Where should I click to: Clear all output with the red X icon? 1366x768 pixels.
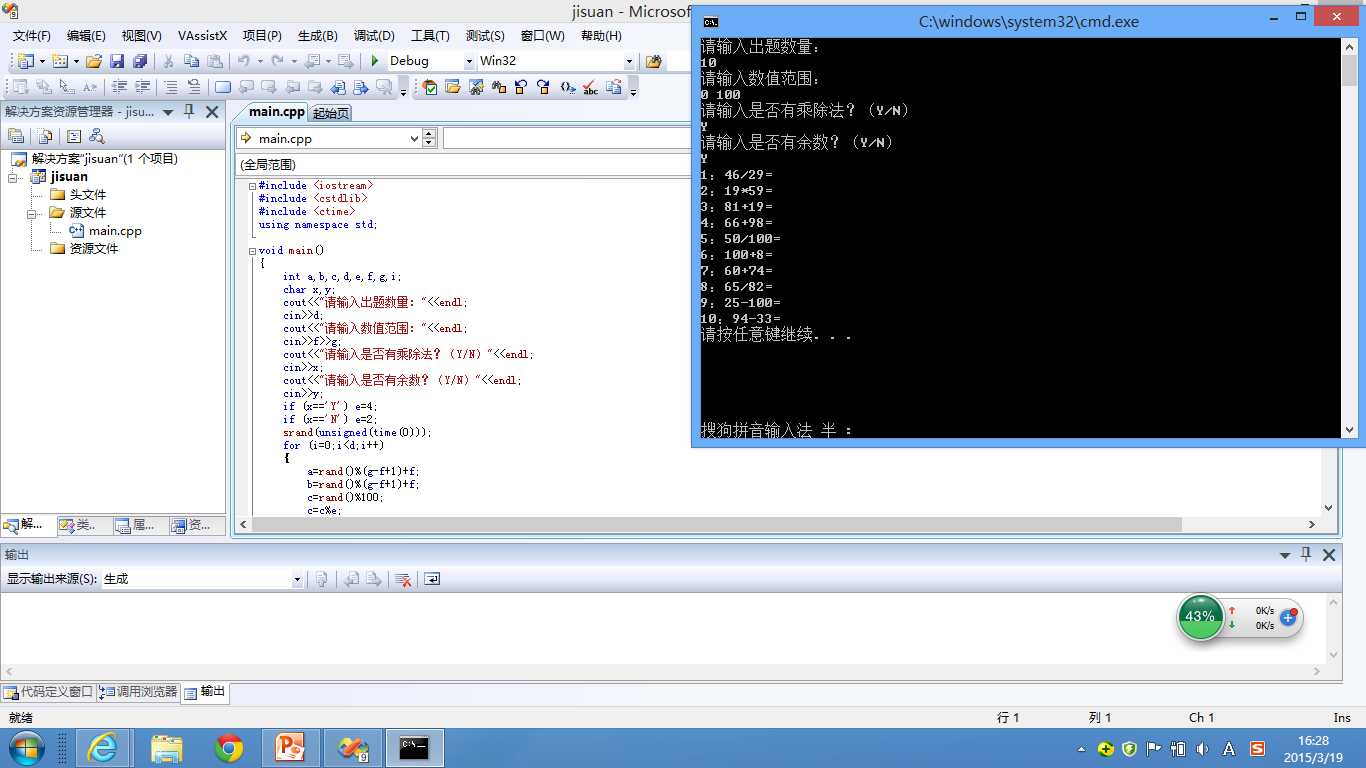[x=403, y=579]
